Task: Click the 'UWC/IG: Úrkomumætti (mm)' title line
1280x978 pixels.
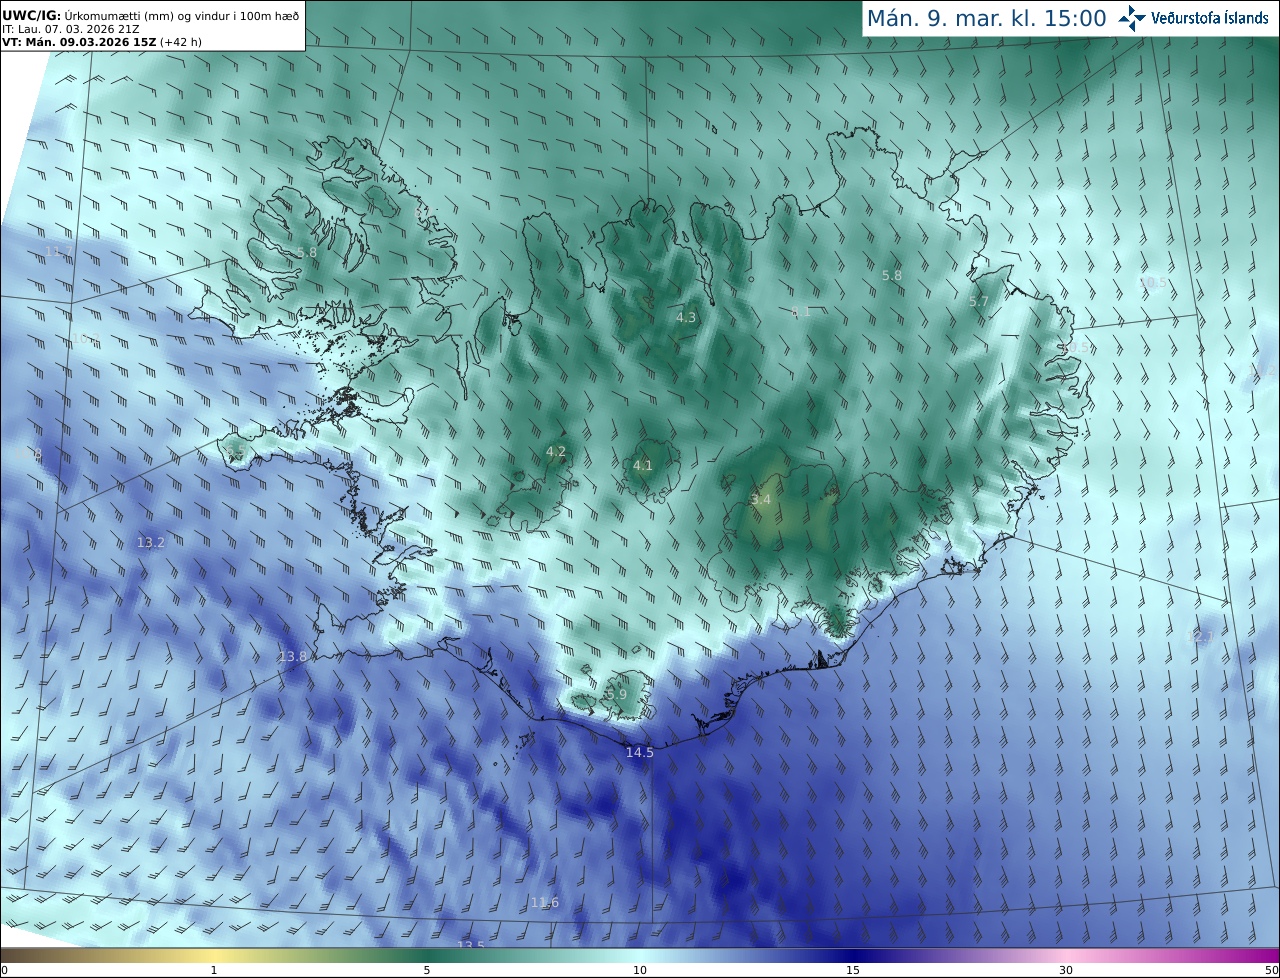Action: click(150, 15)
